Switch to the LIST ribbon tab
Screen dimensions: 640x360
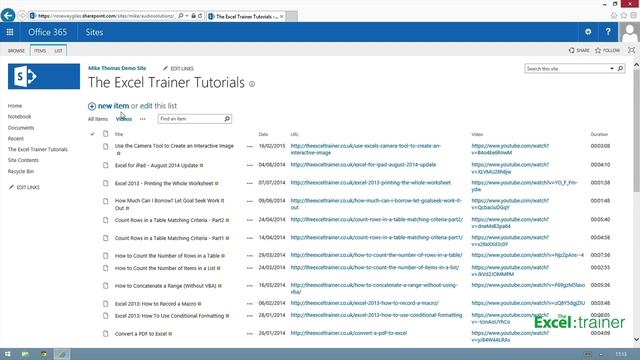point(58,51)
